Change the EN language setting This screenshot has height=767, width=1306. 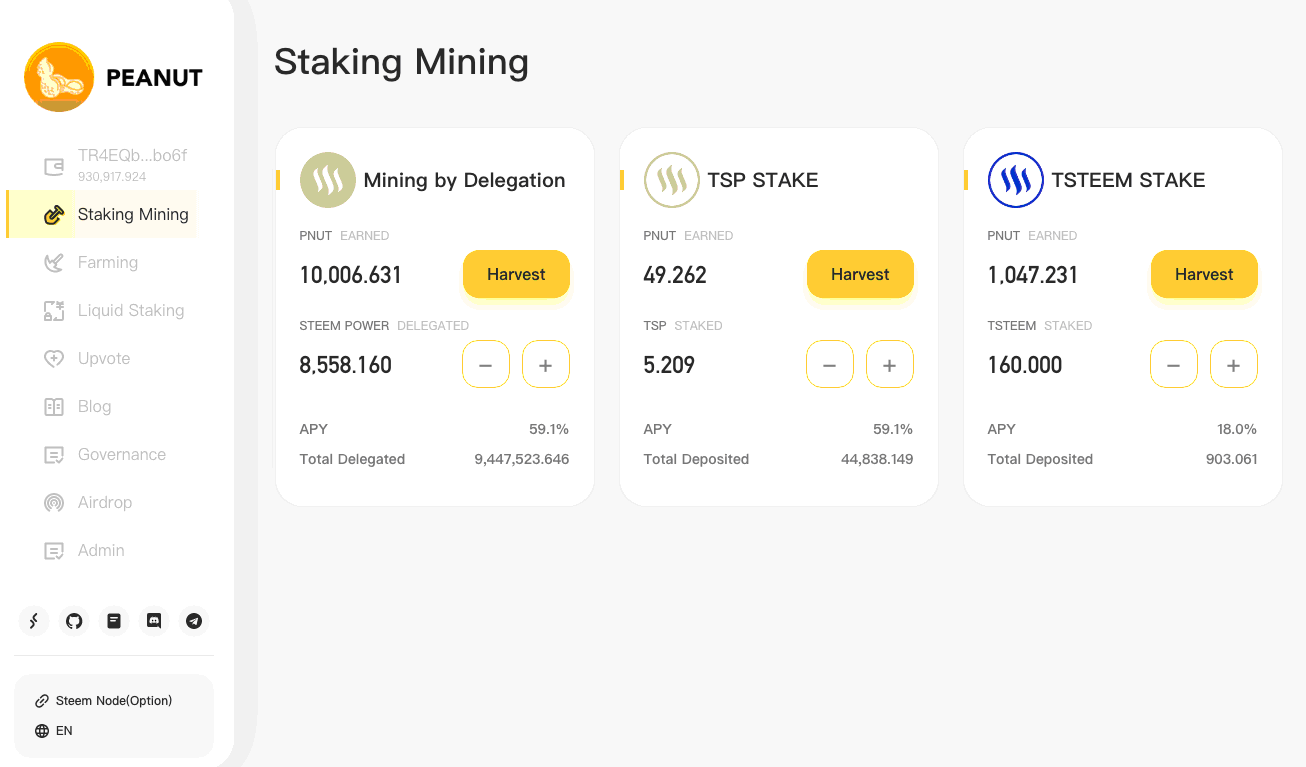tap(64, 731)
